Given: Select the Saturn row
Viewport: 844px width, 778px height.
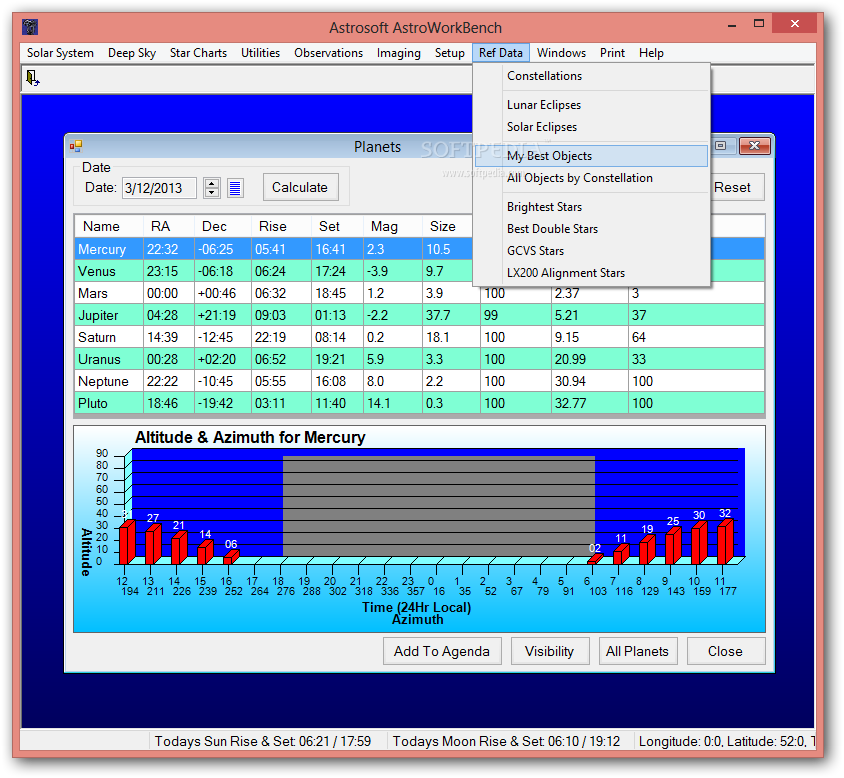Looking at the screenshot, I should pos(419,338).
